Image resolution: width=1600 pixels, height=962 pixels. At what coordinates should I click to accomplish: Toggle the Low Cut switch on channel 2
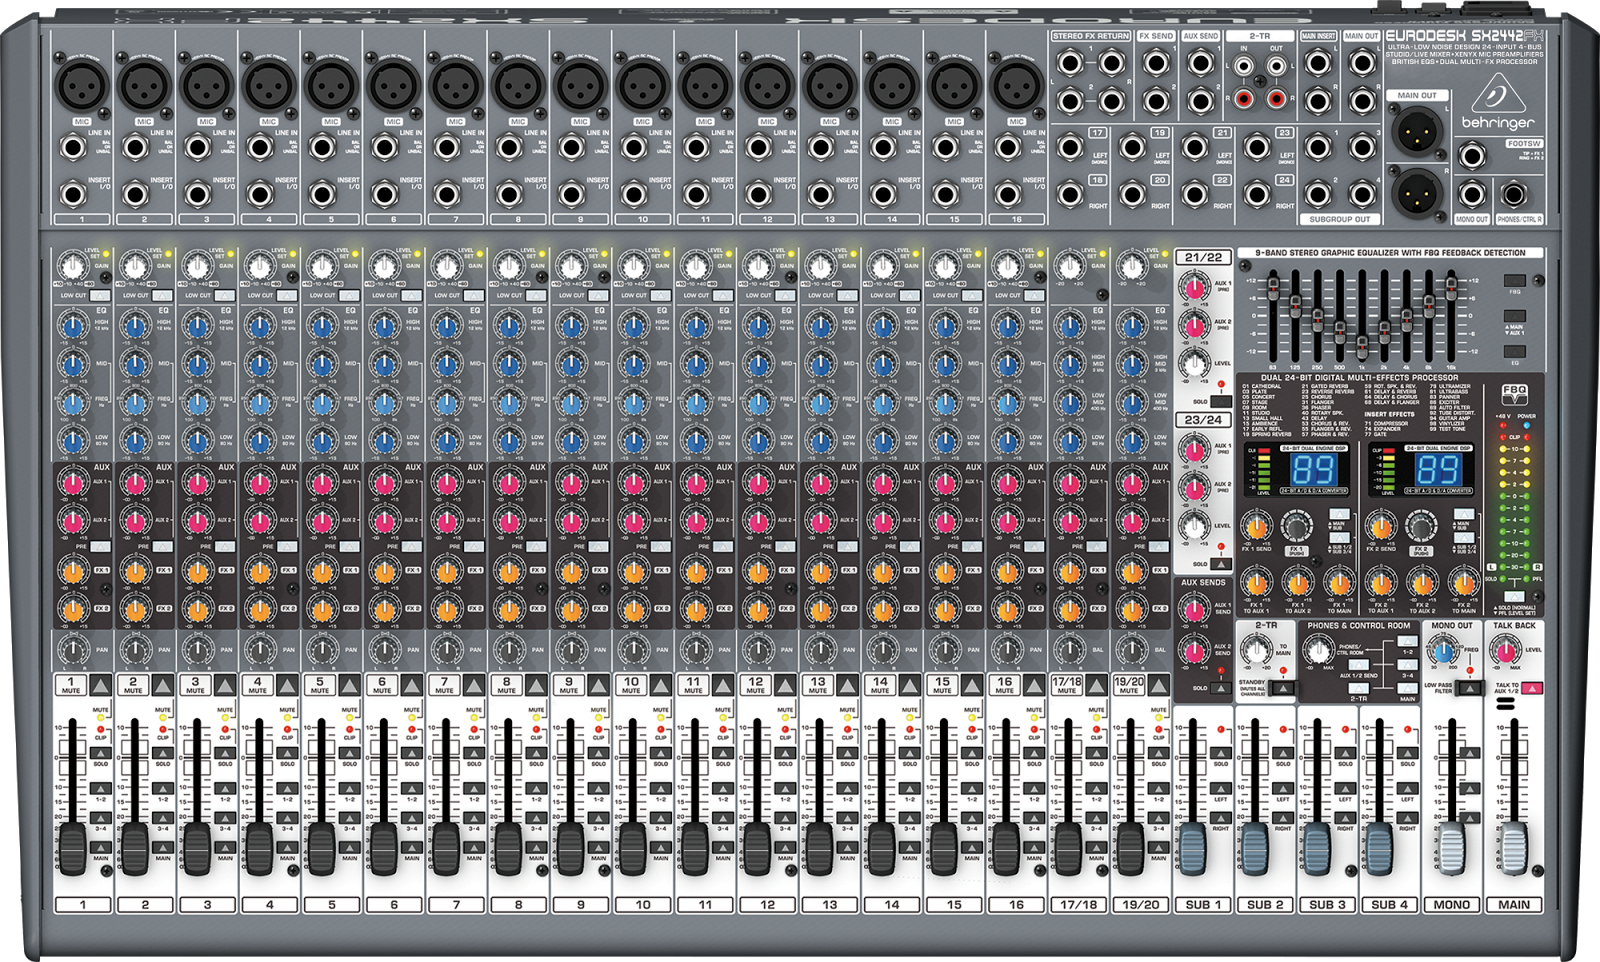click(162, 296)
